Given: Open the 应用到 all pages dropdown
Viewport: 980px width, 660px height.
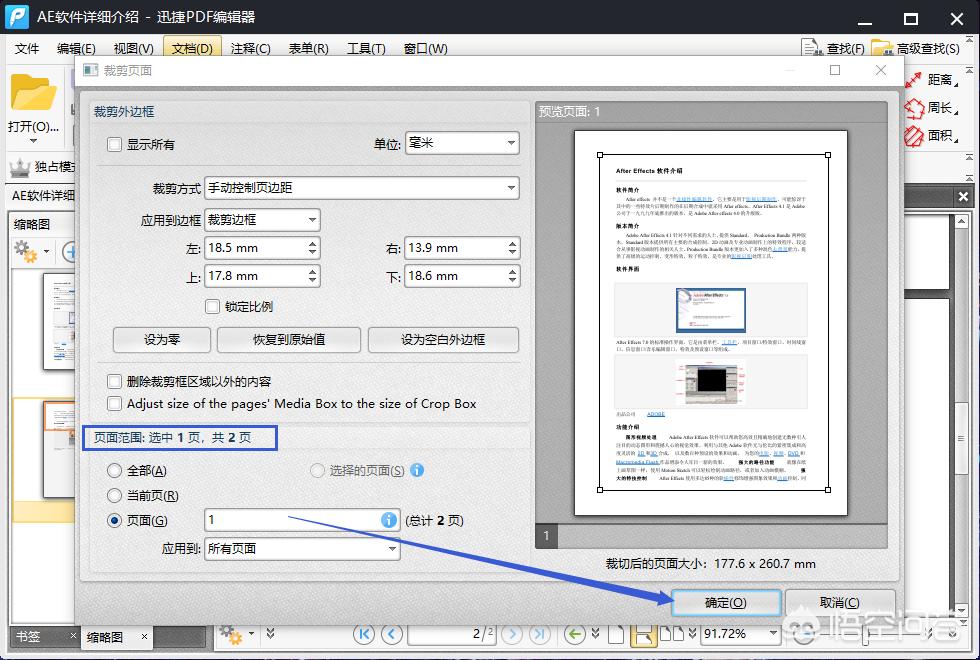Looking at the screenshot, I should 302,548.
